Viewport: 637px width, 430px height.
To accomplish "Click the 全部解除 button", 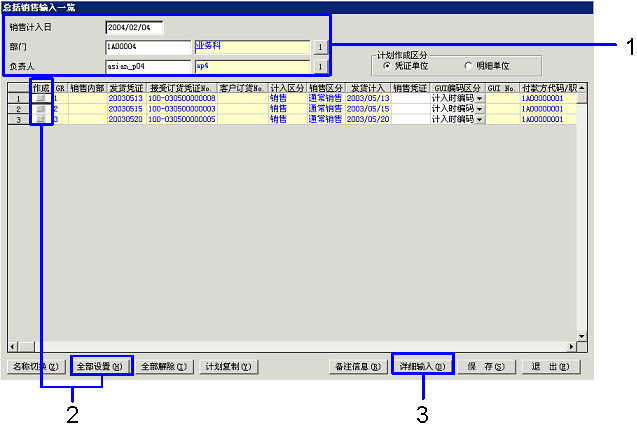I will (x=164, y=367).
